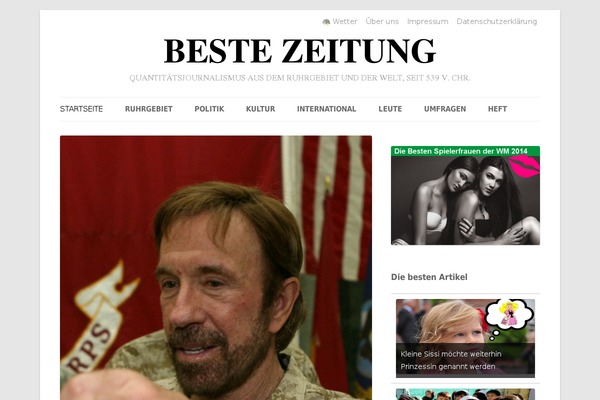Click the princess thought bubble icon
Viewport: 600px width, 400px height.
(509, 318)
